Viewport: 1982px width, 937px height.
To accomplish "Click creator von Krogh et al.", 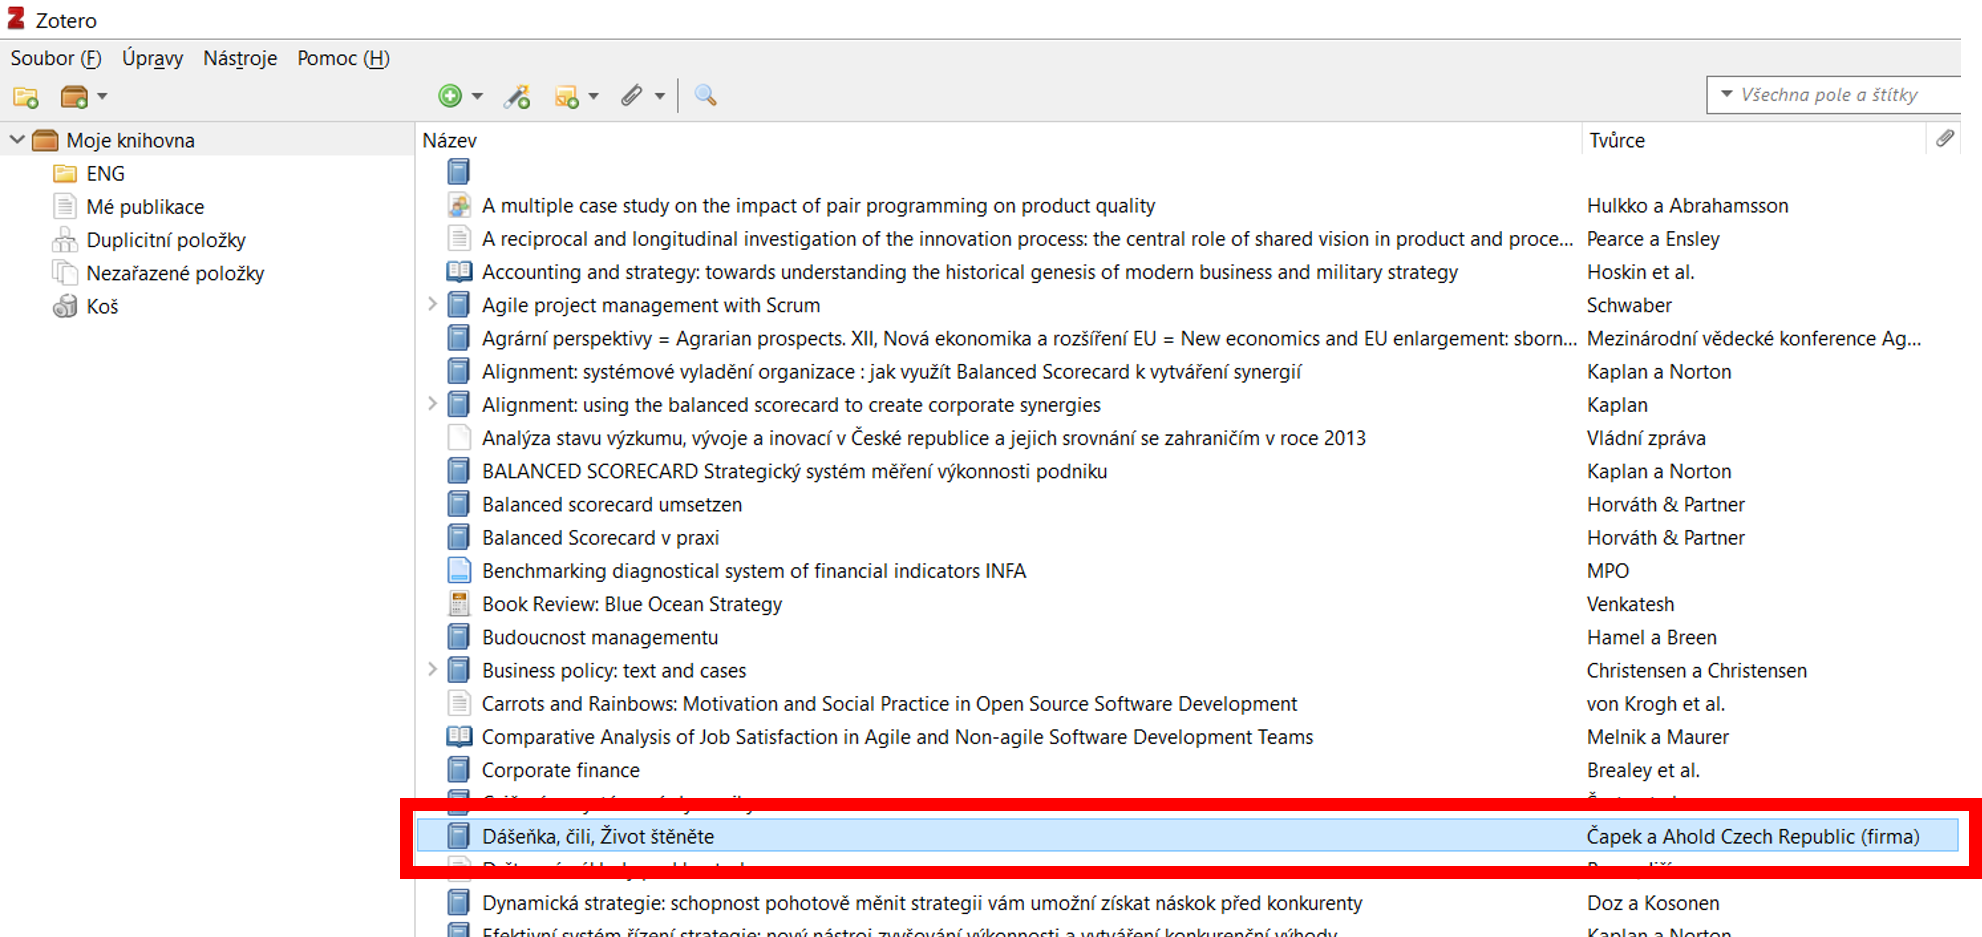I will click(x=1655, y=703).
